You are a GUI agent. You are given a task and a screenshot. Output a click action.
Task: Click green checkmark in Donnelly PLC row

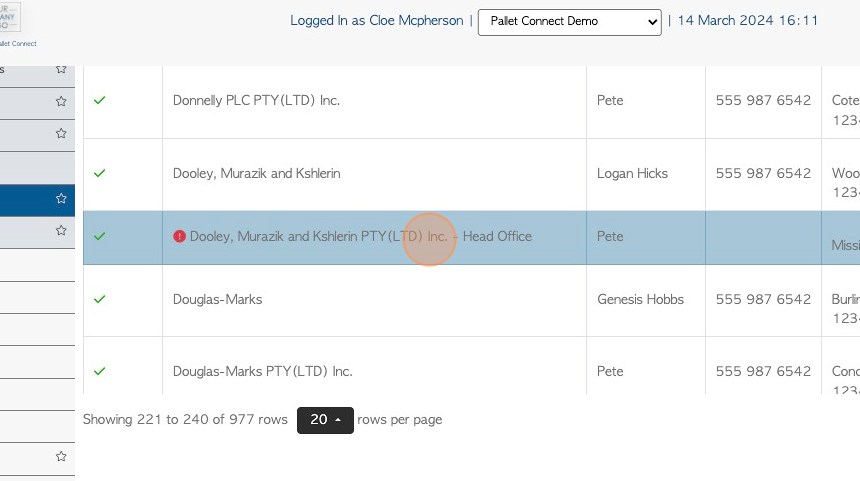click(x=99, y=100)
